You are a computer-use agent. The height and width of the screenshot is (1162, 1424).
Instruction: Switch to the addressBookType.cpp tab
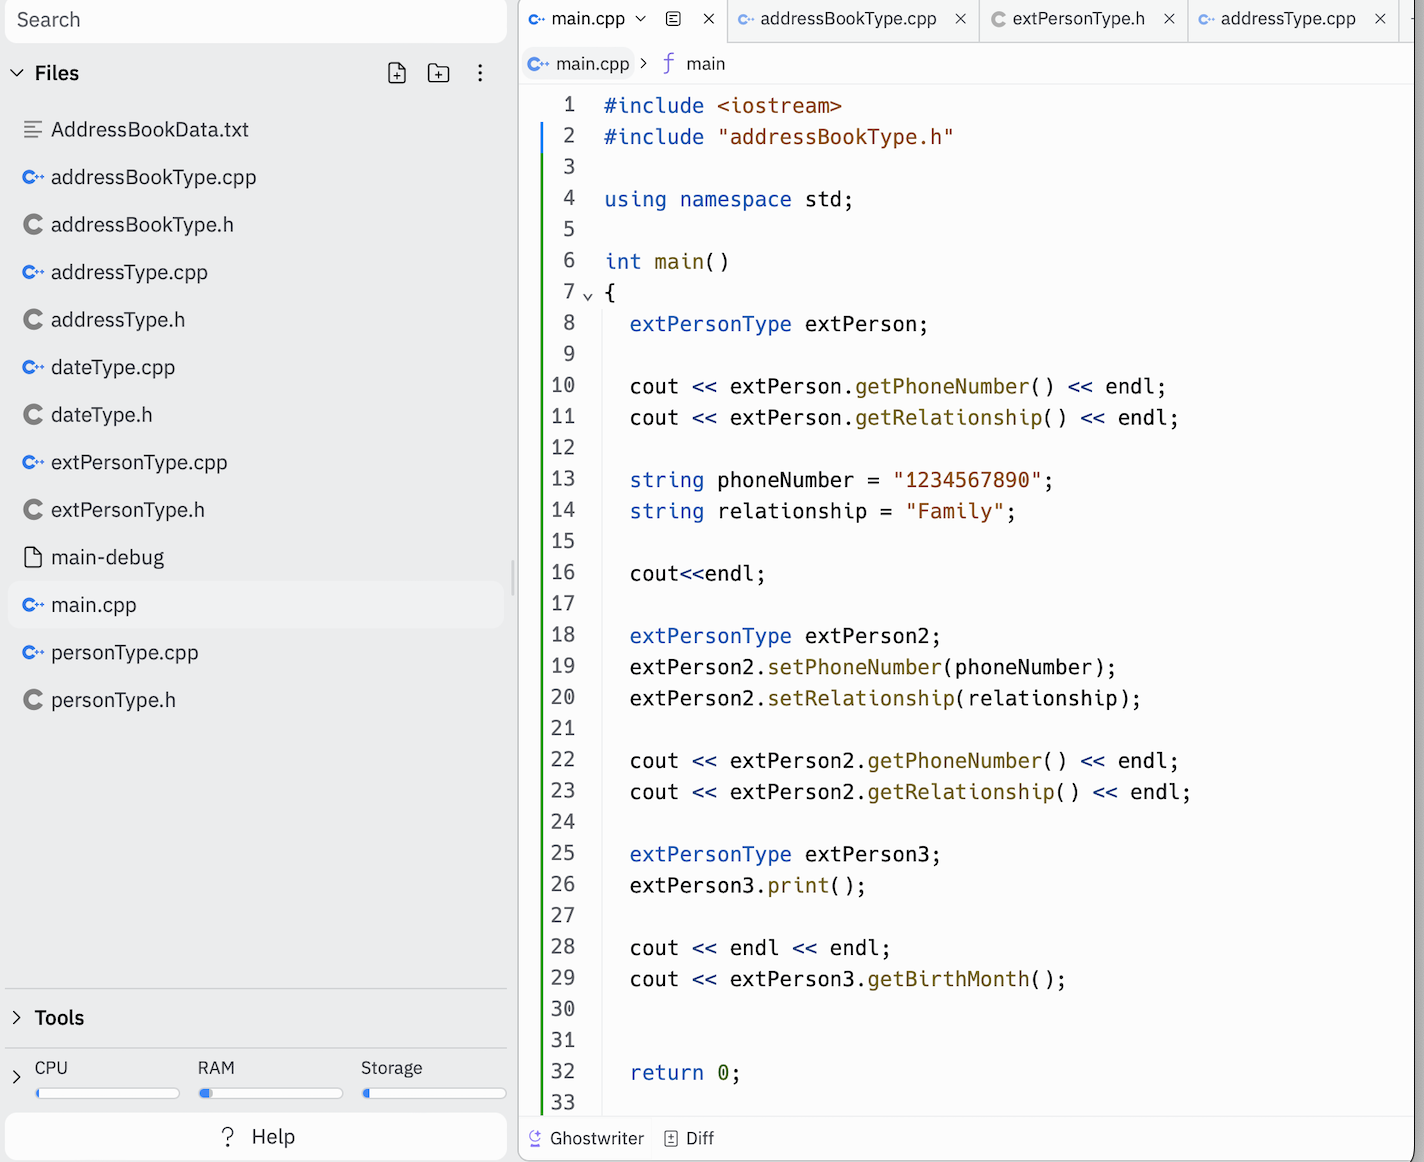pyautogui.click(x=847, y=18)
